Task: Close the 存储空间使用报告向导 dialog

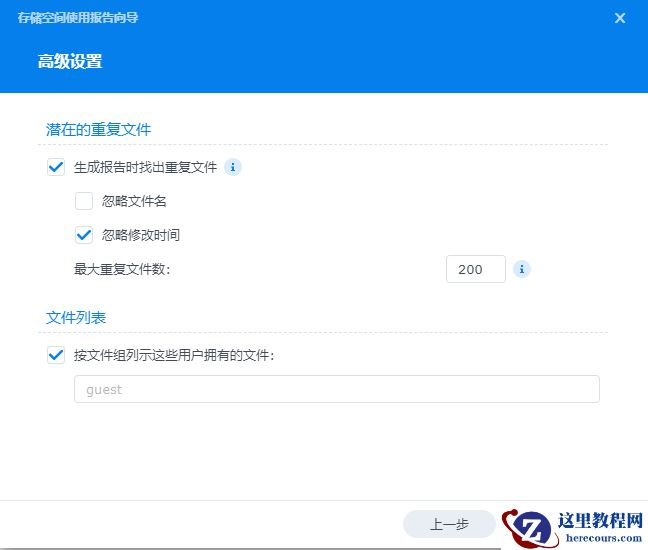Action: click(619, 18)
